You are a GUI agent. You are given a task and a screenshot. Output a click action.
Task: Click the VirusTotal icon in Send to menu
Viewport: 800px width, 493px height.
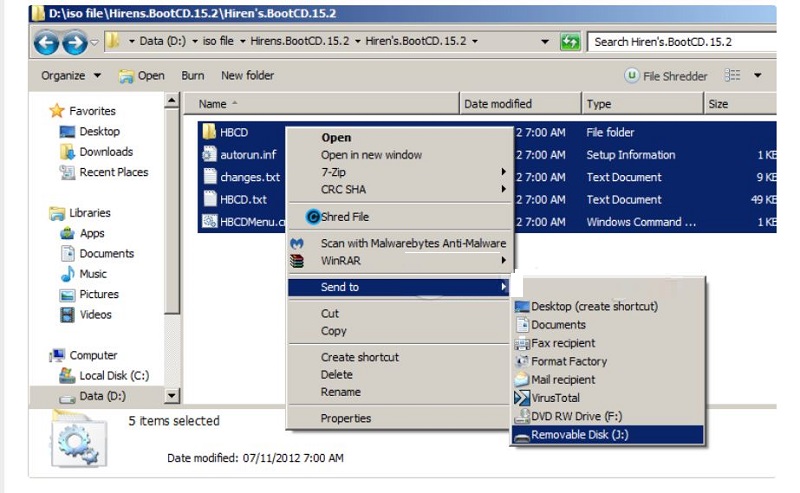[x=522, y=398]
